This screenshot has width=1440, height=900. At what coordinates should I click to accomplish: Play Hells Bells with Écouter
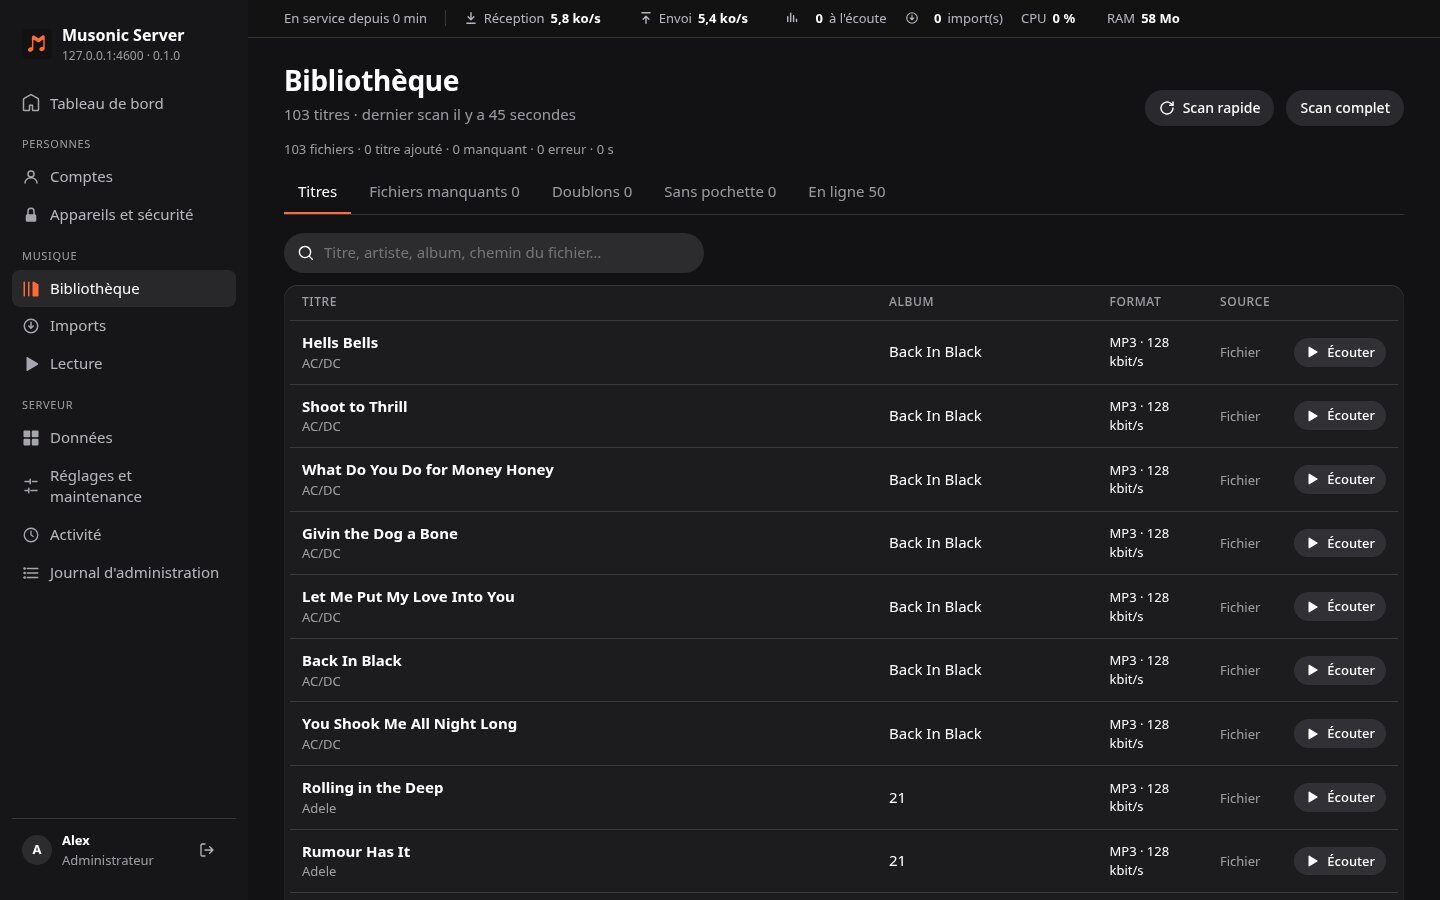coord(1340,352)
